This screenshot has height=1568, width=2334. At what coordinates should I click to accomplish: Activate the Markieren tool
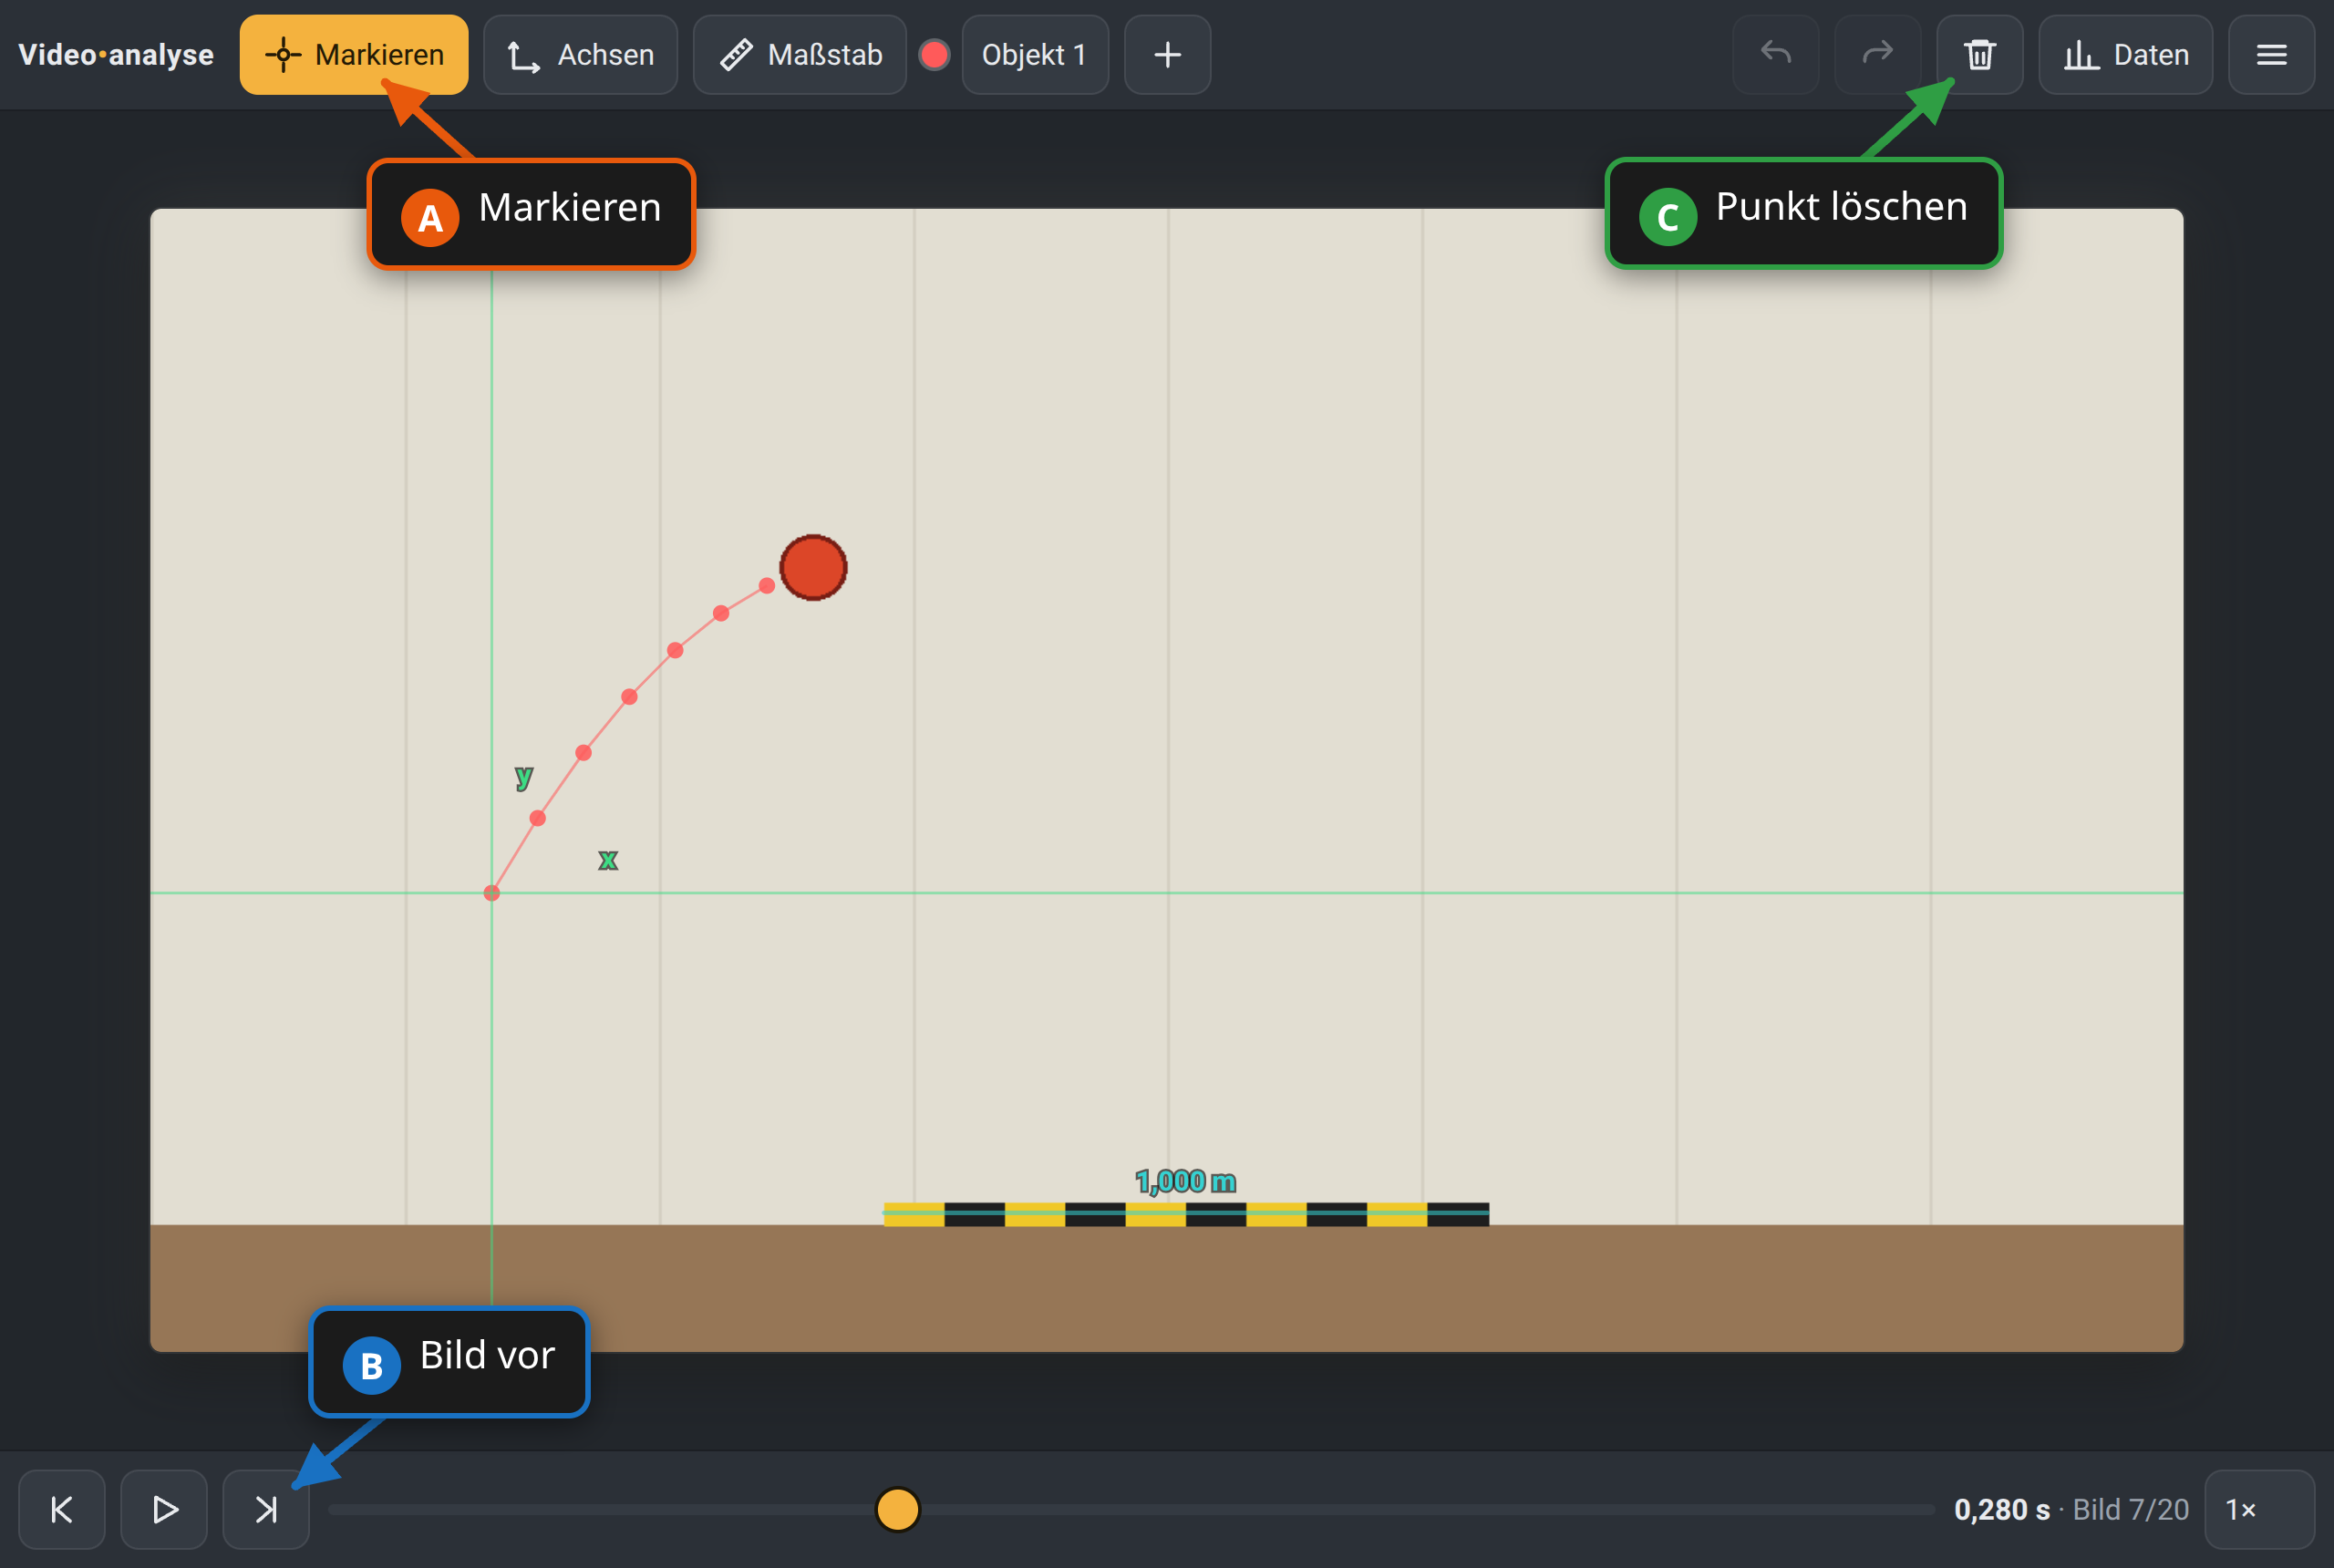click(x=353, y=55)
